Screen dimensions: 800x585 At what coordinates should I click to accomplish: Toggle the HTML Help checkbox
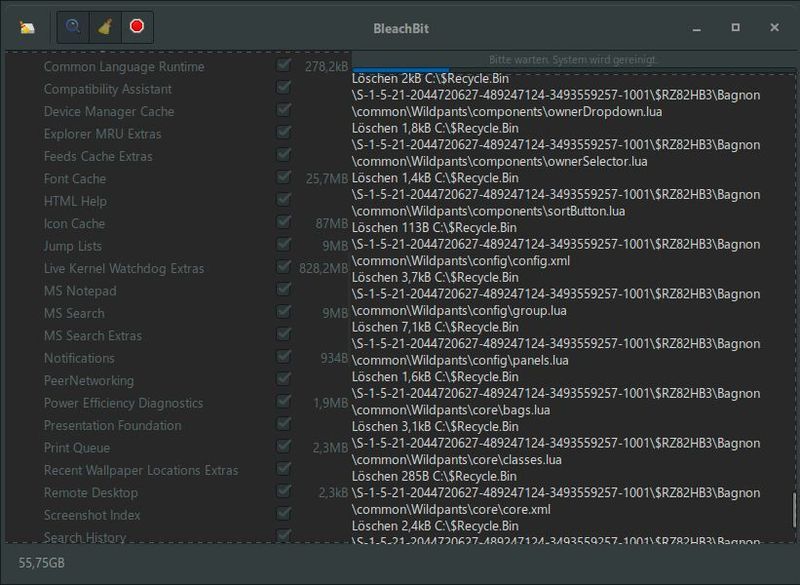[284, 200]
